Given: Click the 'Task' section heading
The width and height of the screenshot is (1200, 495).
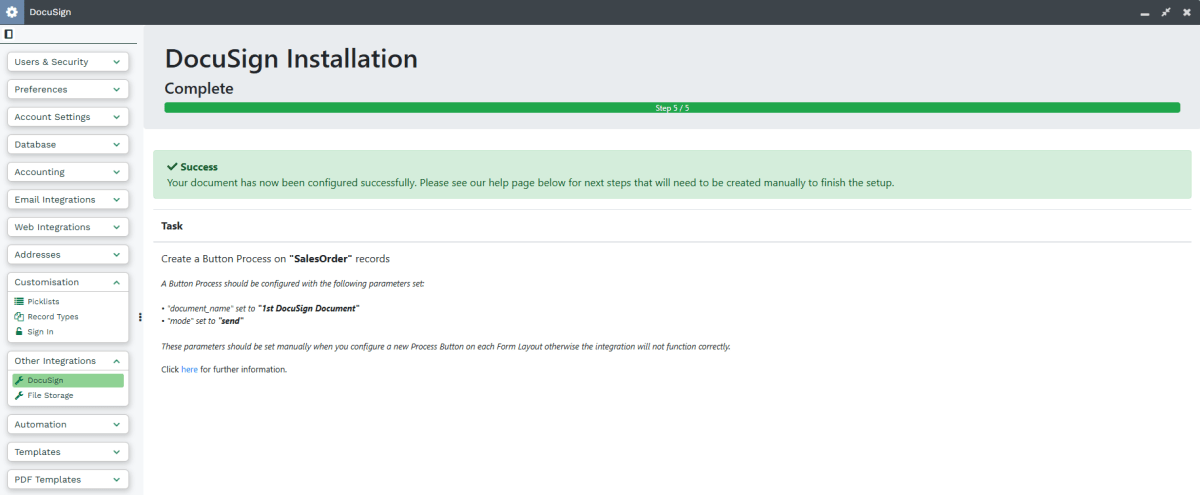Looking at the screenshot, I should [172, 226].
